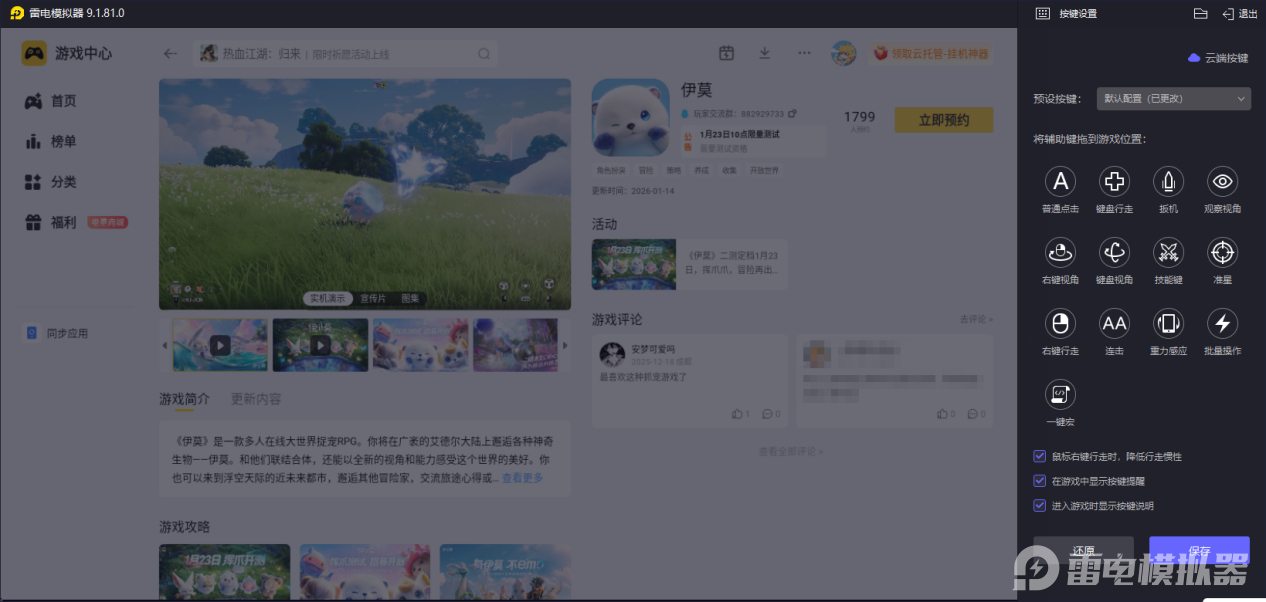Image resolution: width=1266 pixels, height=602 pixels.
Task: Click the 开放世界 genre tag
Action: point(763,170)
